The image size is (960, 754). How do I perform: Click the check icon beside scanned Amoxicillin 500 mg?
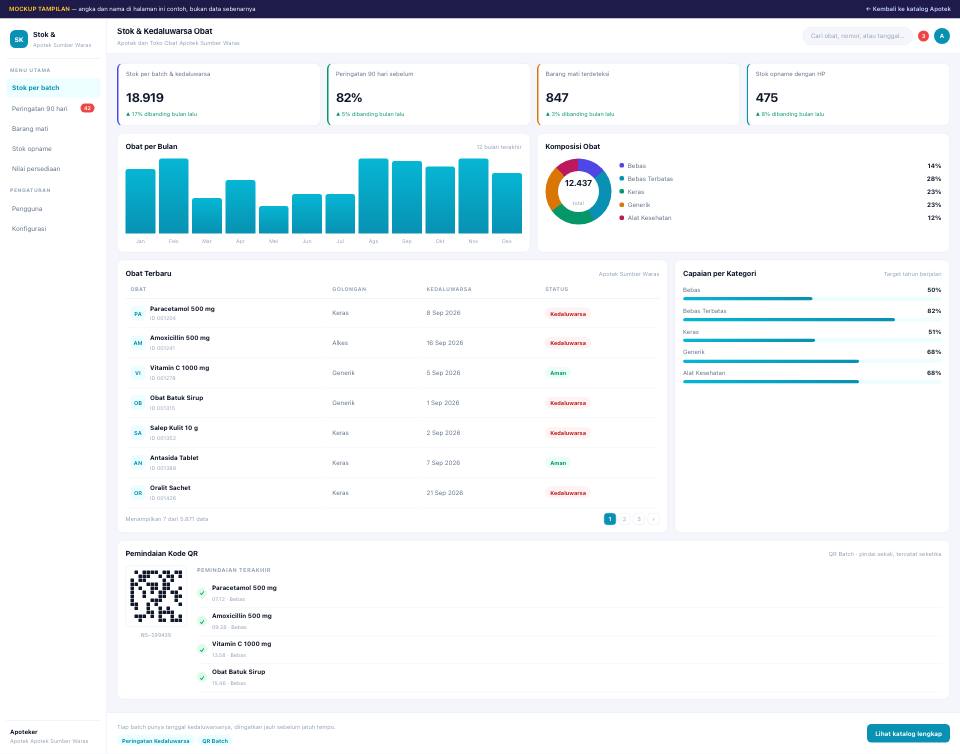pos(202,621)
